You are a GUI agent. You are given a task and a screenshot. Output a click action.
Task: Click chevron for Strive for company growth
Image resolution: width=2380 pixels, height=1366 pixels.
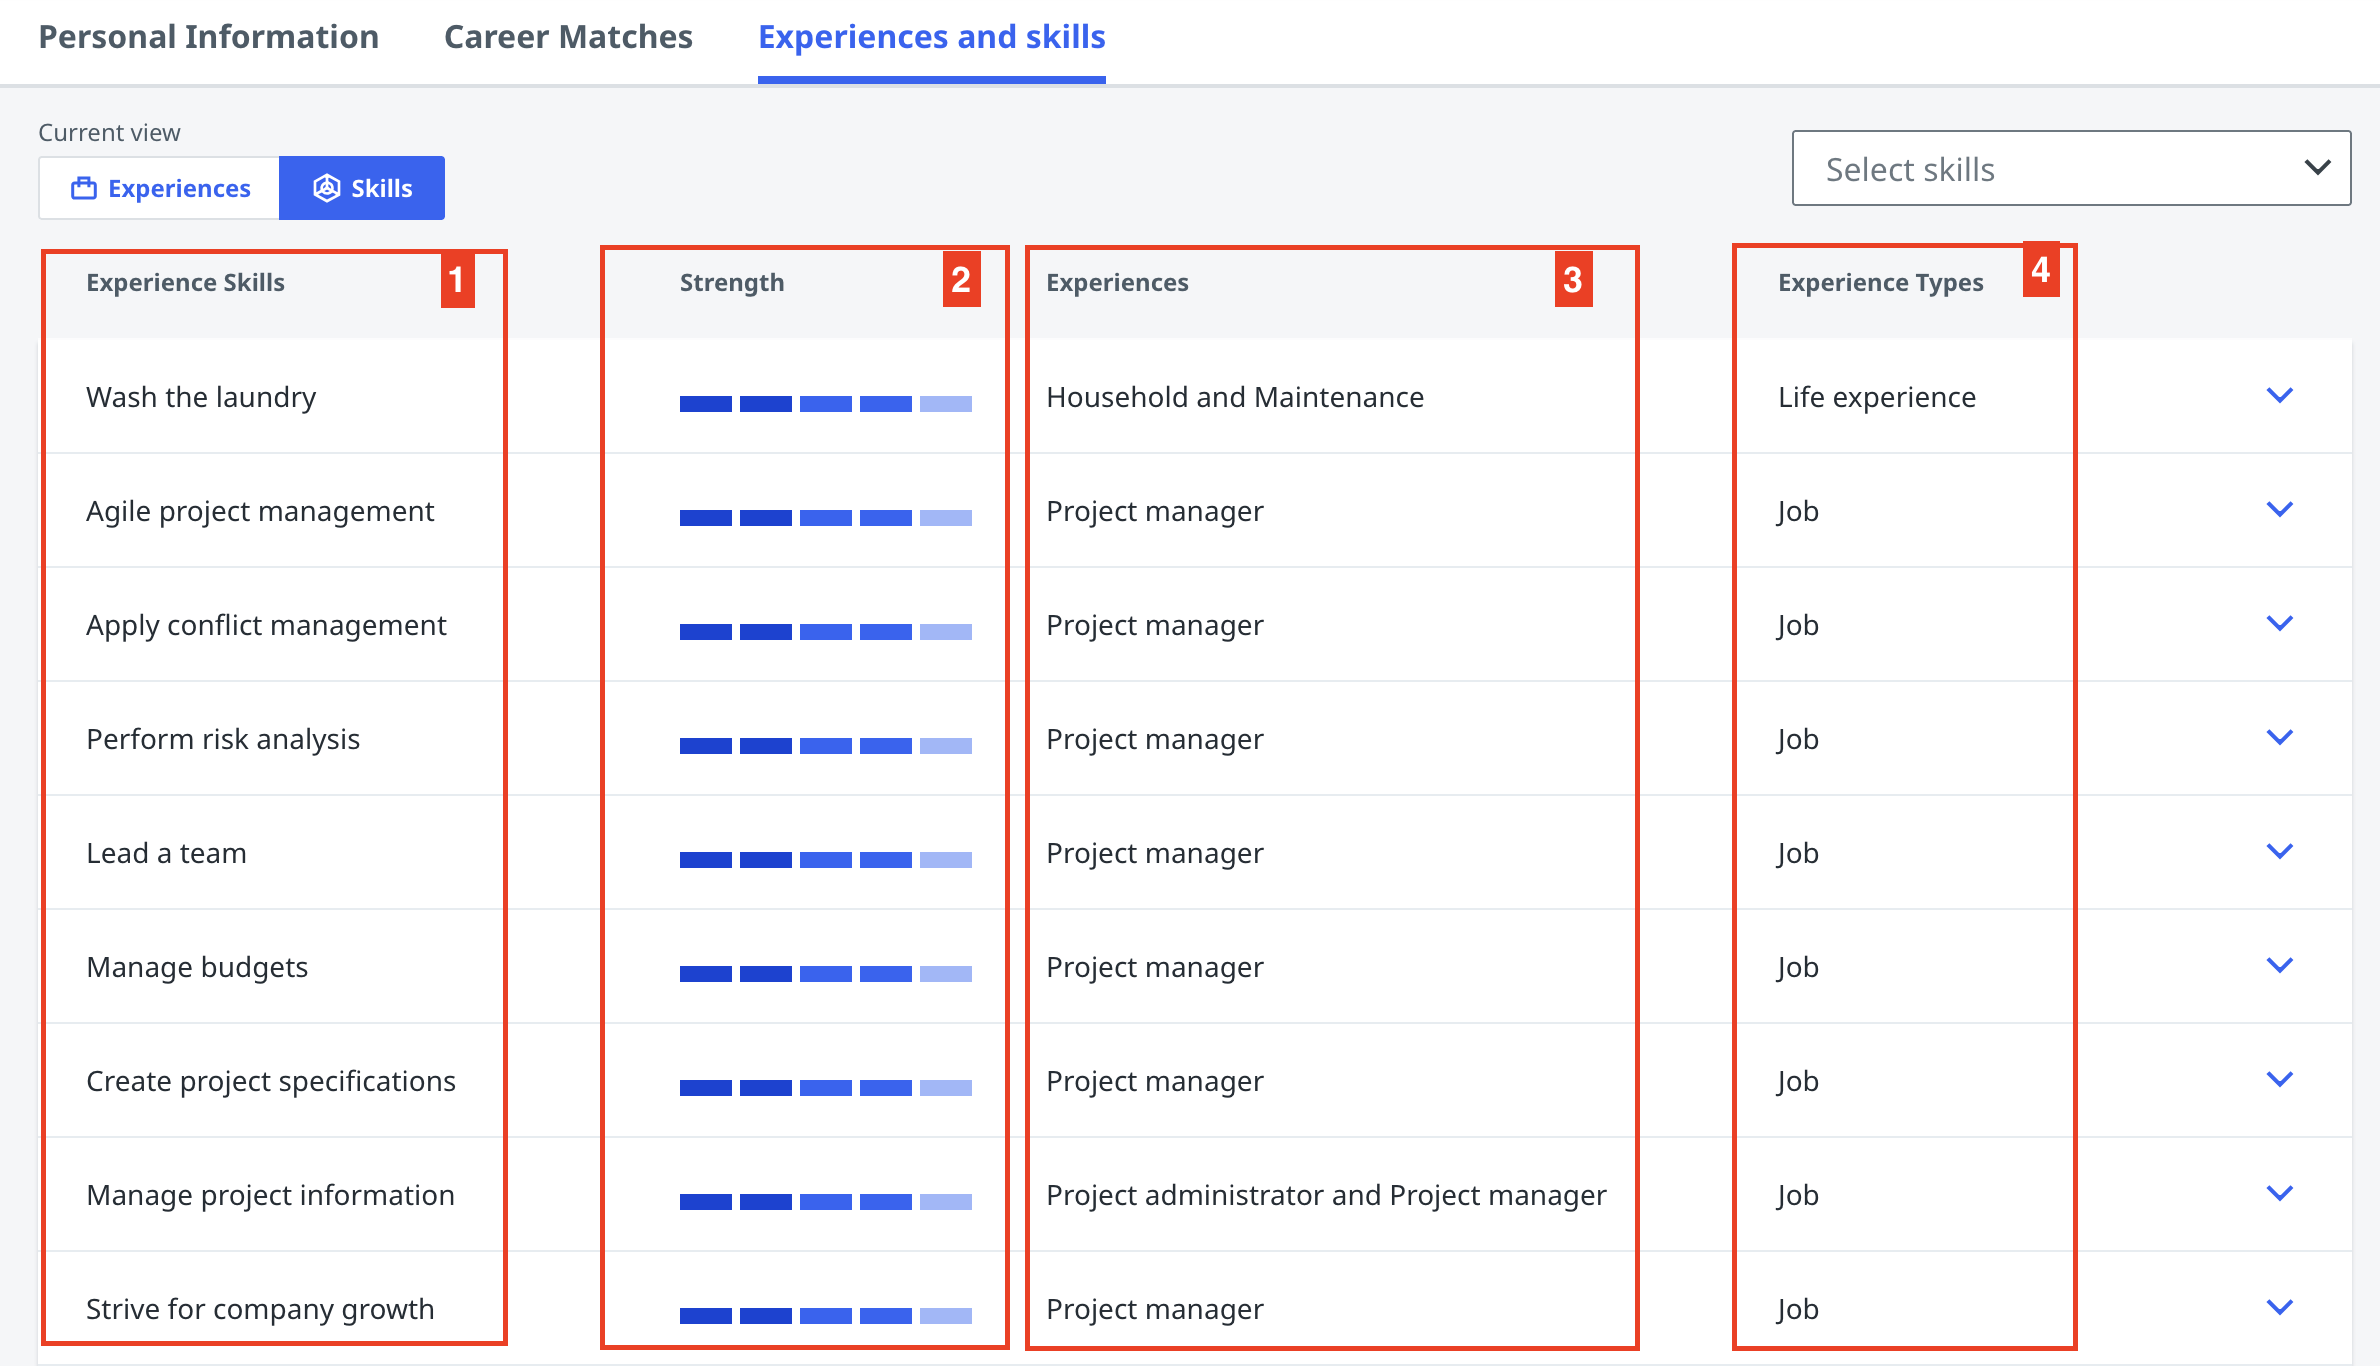coord(2279,1308)
